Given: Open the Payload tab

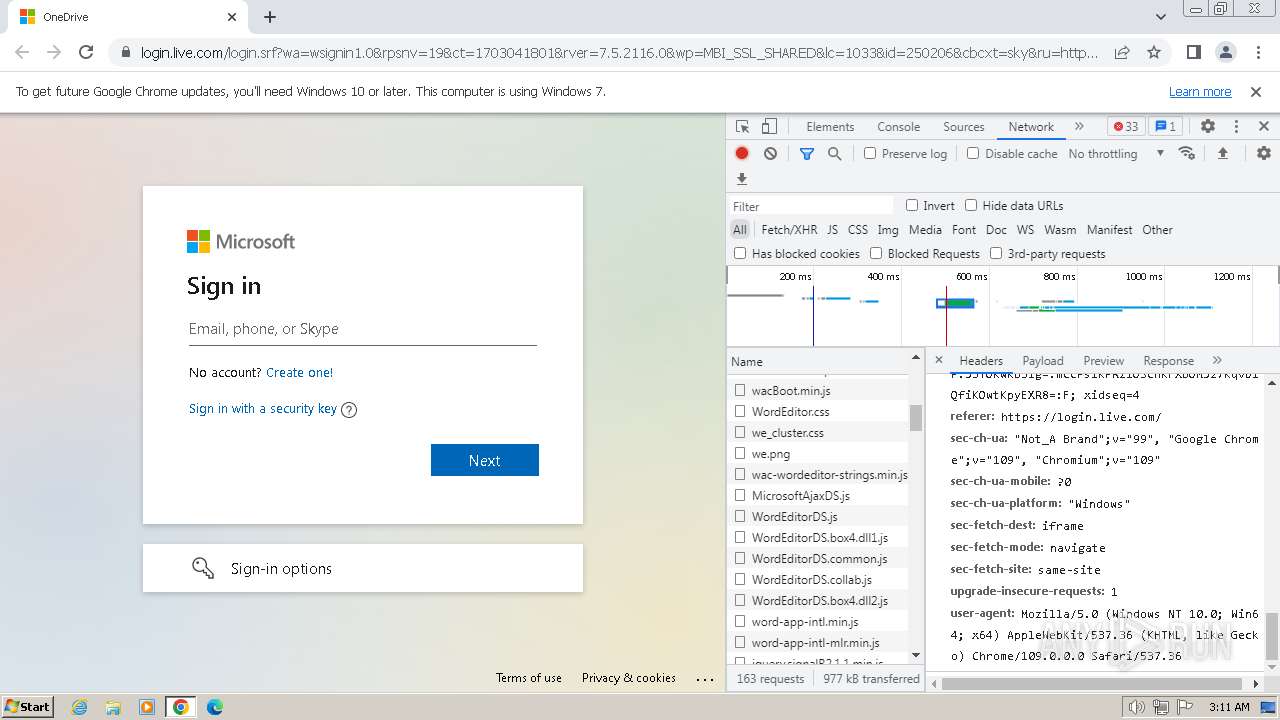Looking at the screenshot, I should (x=1043, y=361).
